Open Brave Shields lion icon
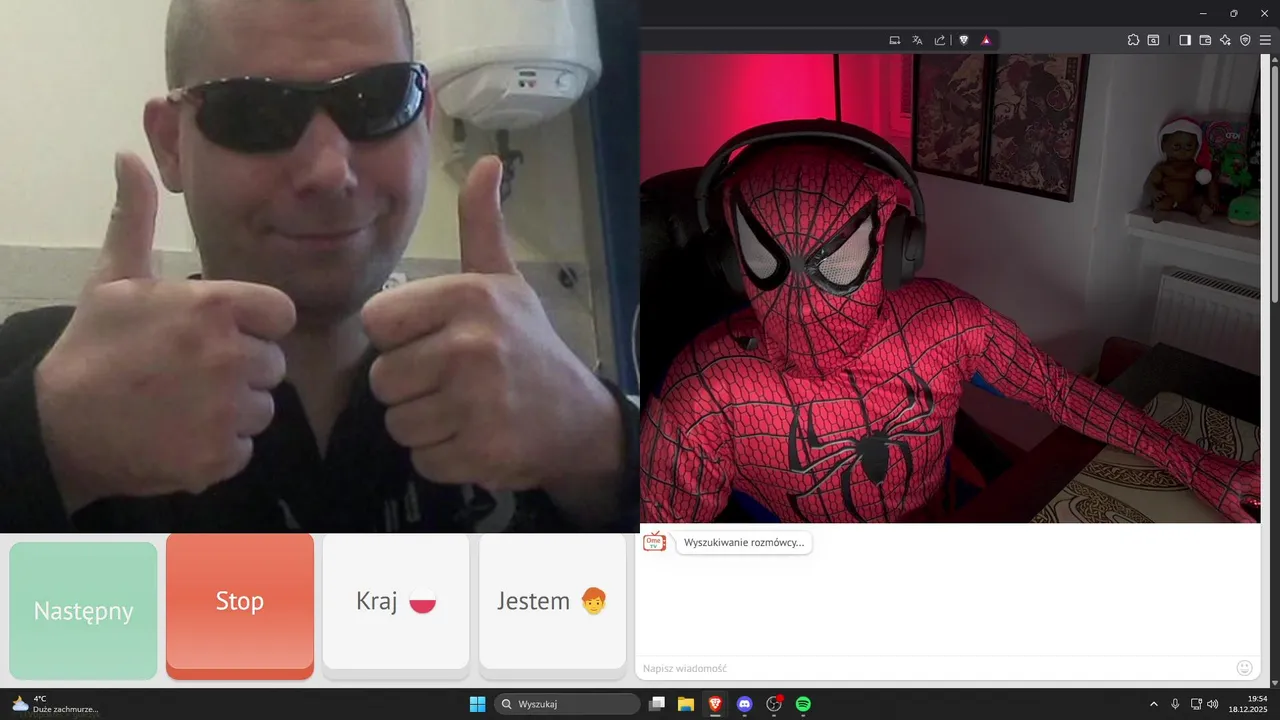This screenshot has height=720, width=1280. [x=964, y=40]
